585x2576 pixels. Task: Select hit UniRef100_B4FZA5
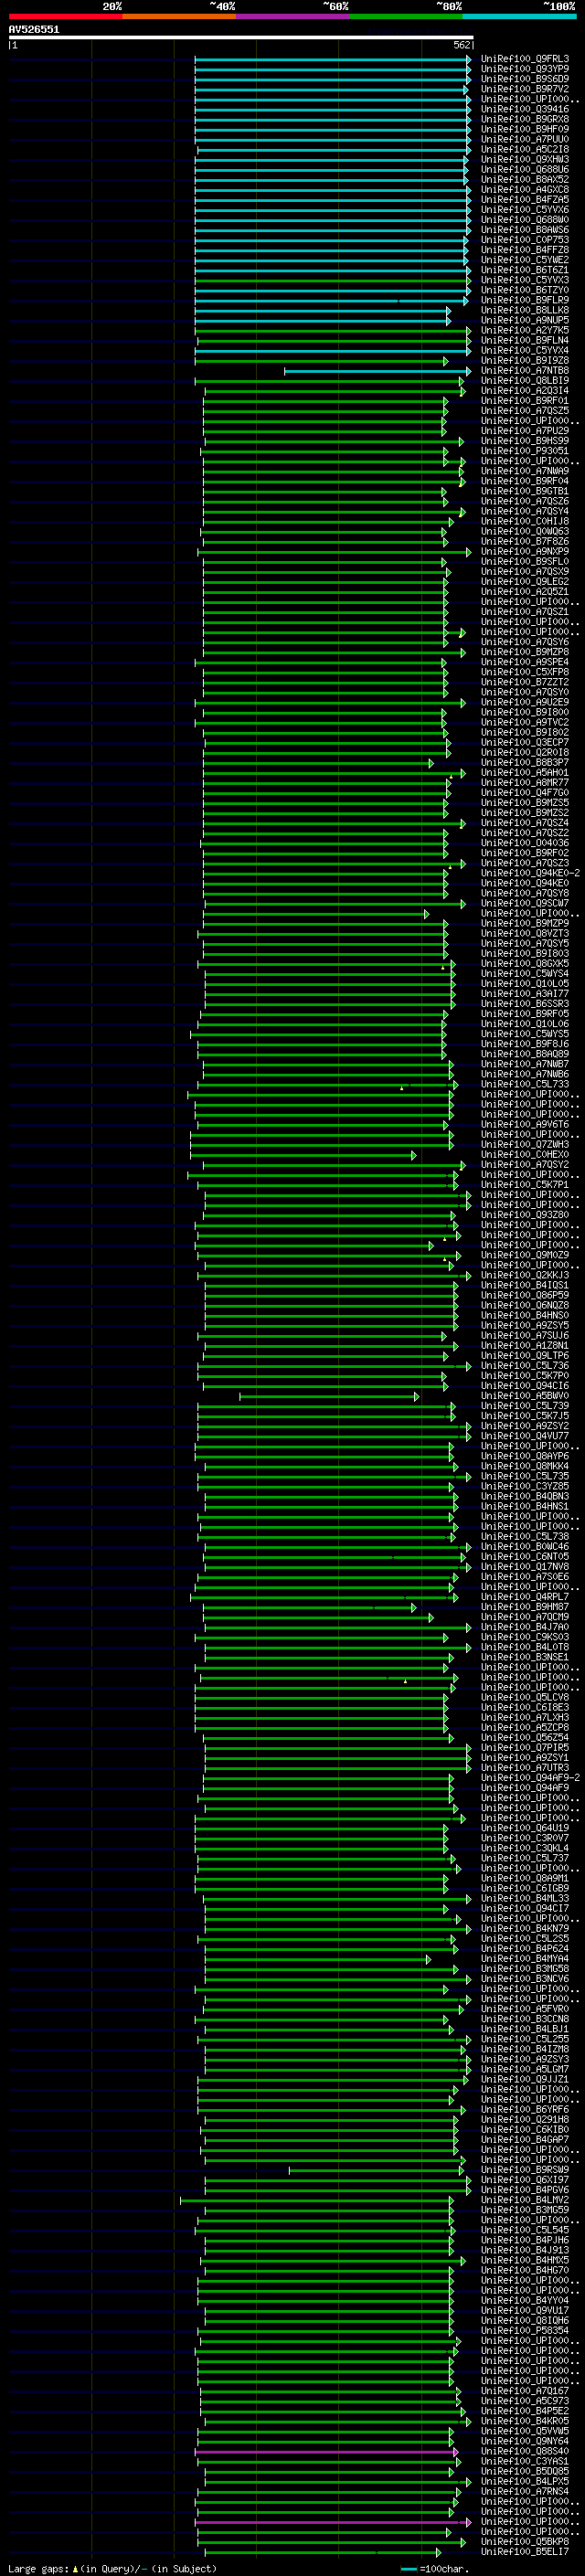tap(525, 199)
